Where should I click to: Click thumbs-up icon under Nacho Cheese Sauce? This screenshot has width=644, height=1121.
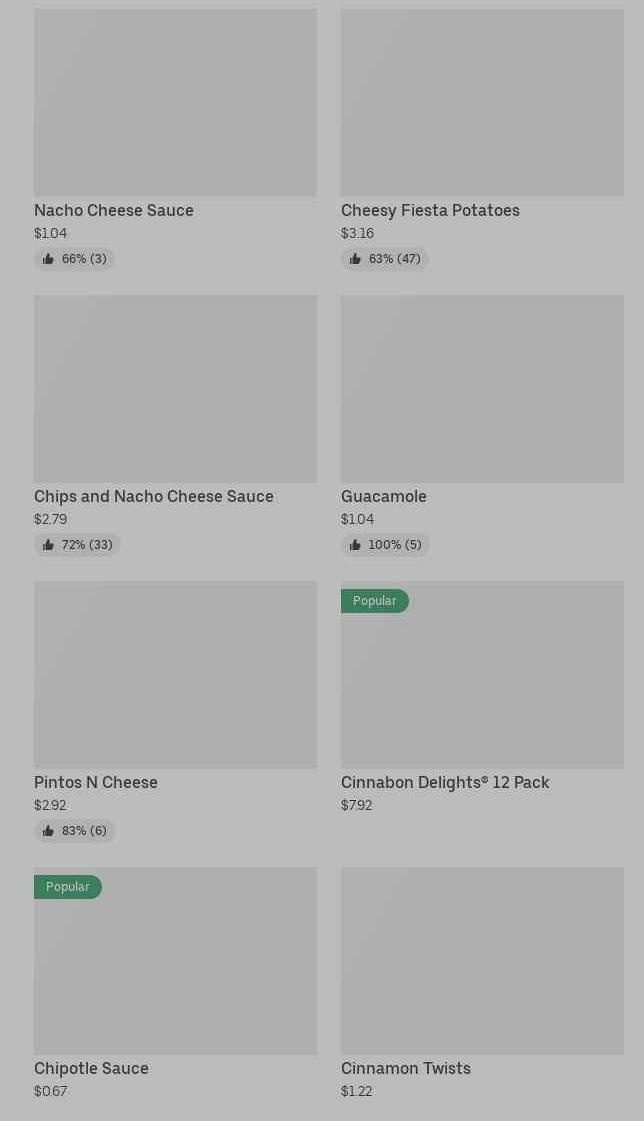[x=48, y=259]
